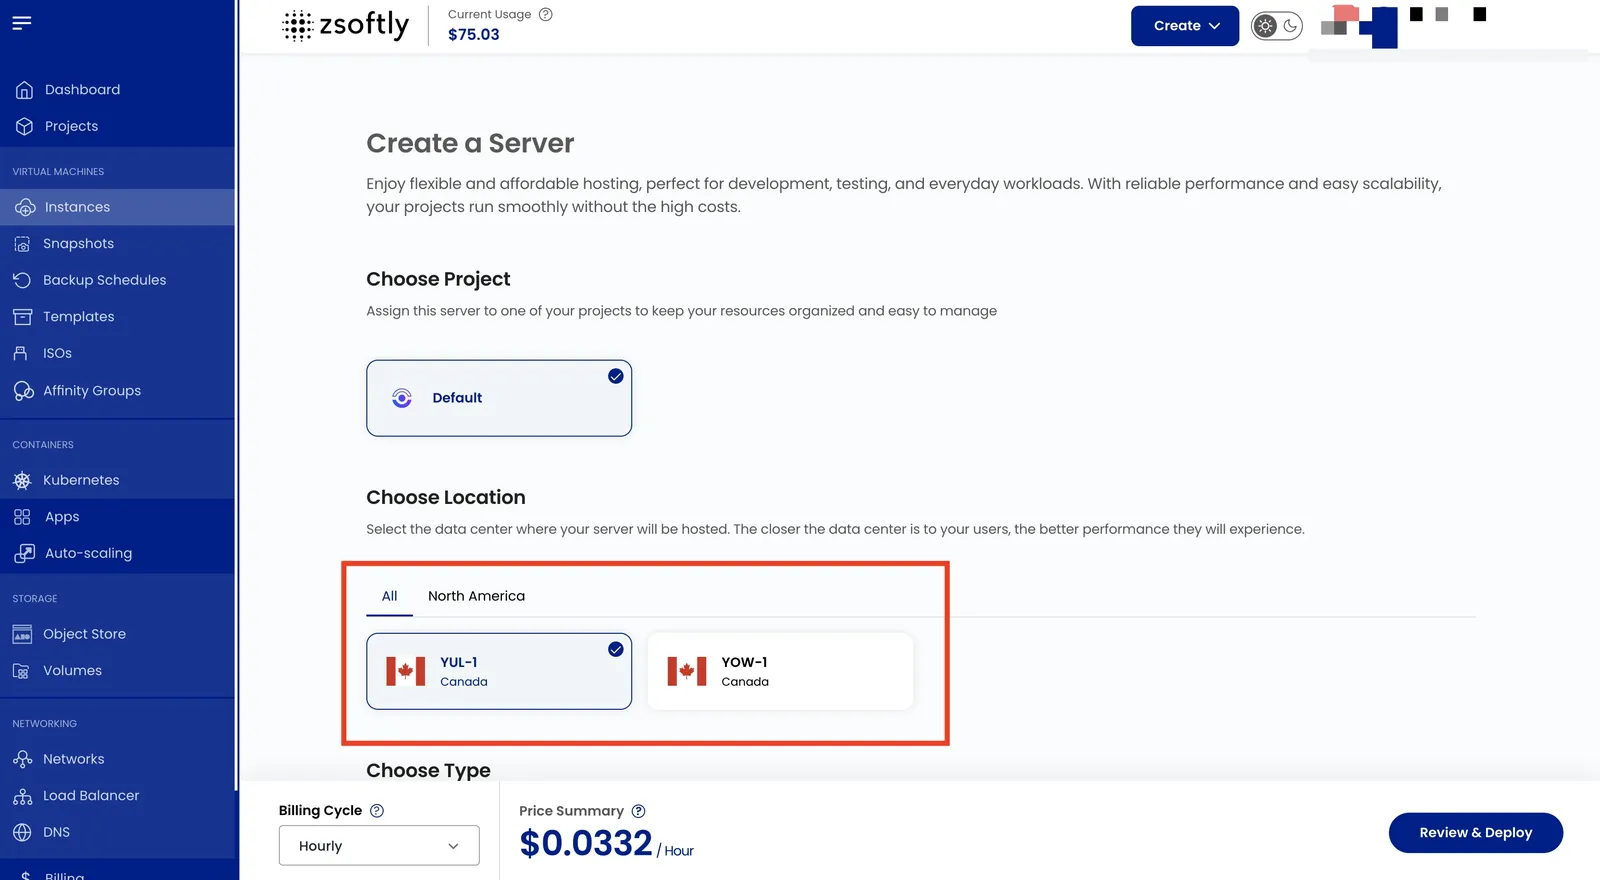
Task: Select the YUL-1 Canada location card
Action: tap(499, 671)
